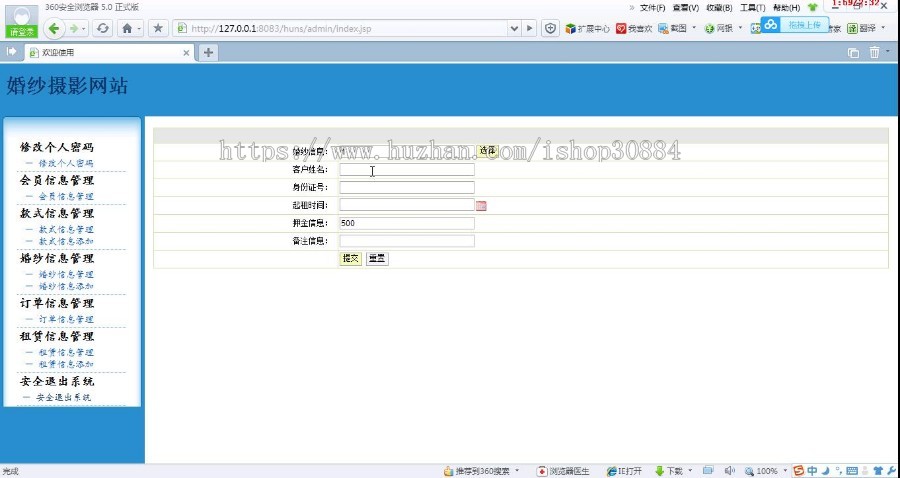Close the 欢迎使用 tab

tap(186, 53)
